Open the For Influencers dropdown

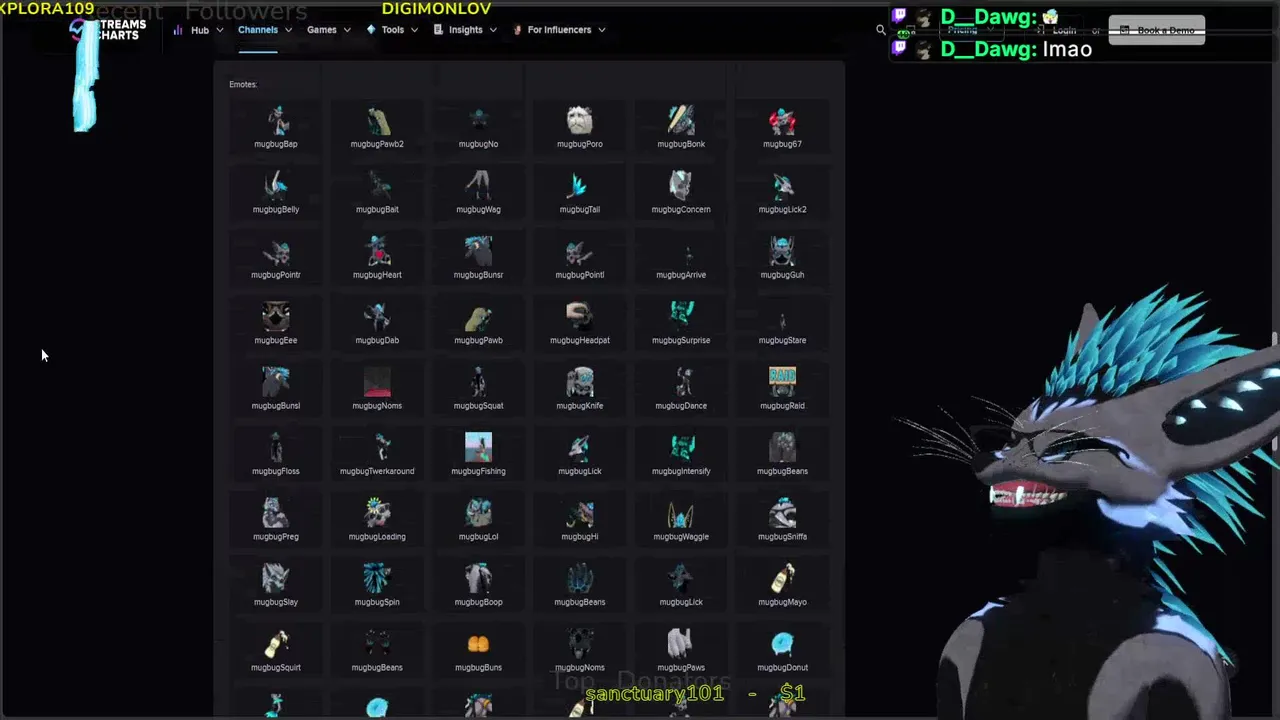(559, 30)
